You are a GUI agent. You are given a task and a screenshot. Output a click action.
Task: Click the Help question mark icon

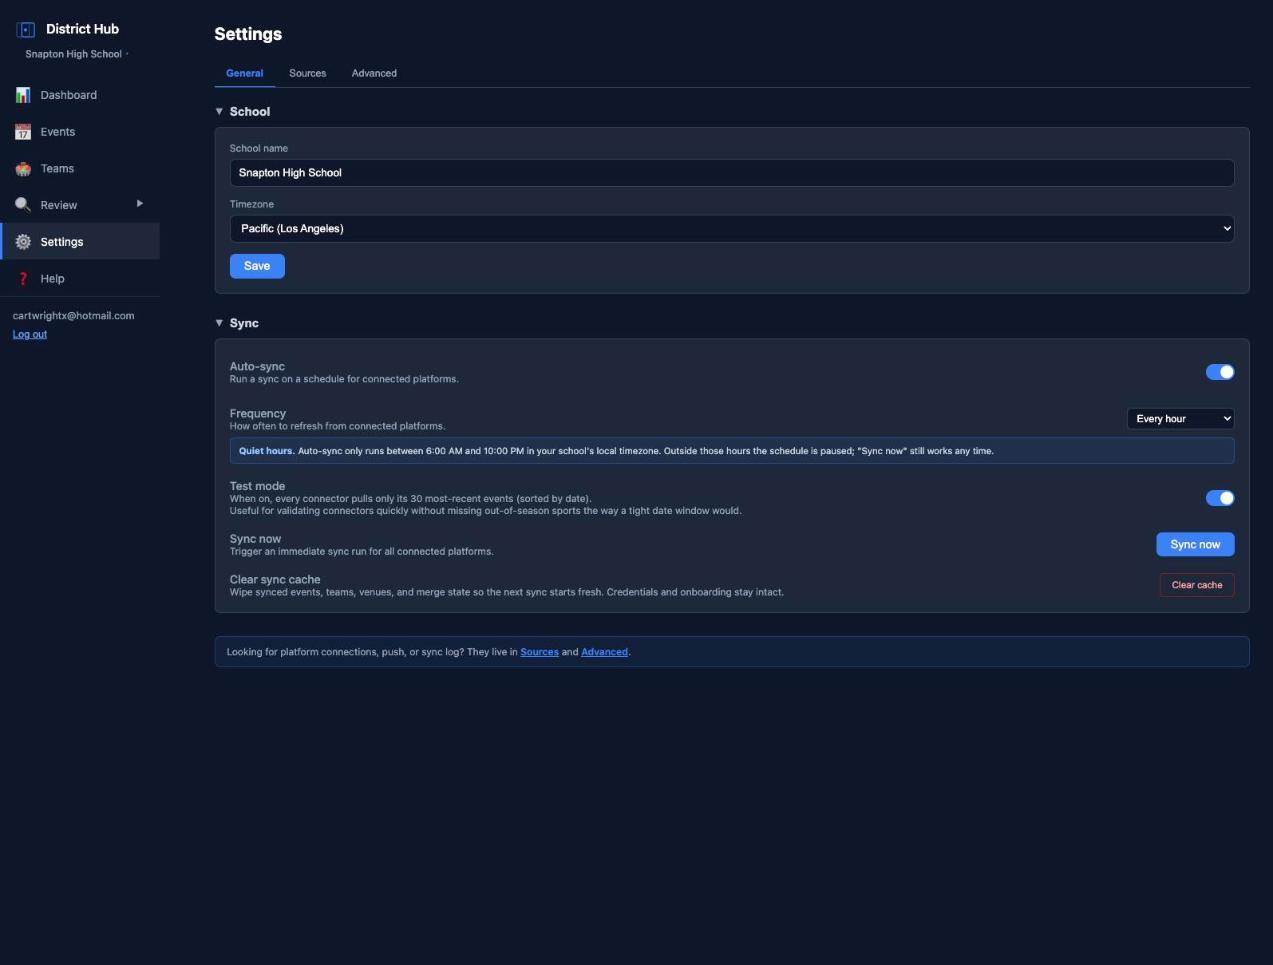tap(23, 279)
